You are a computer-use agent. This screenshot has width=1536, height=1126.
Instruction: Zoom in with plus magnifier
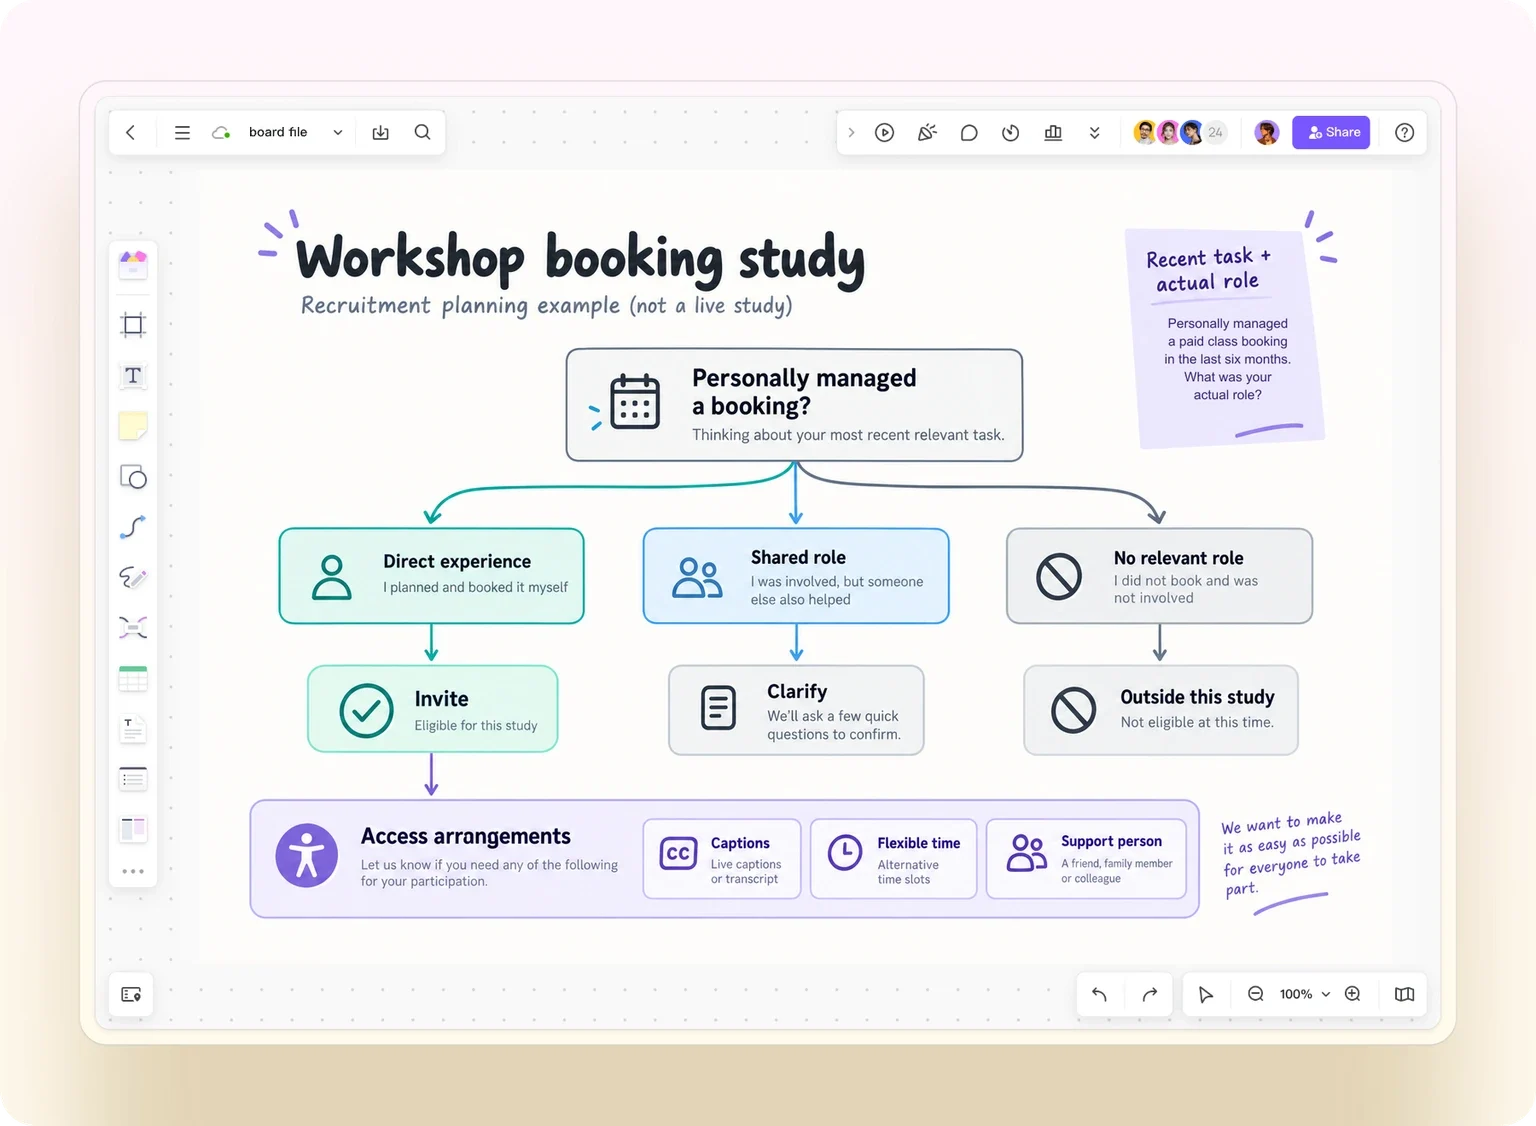[1353, 994]
